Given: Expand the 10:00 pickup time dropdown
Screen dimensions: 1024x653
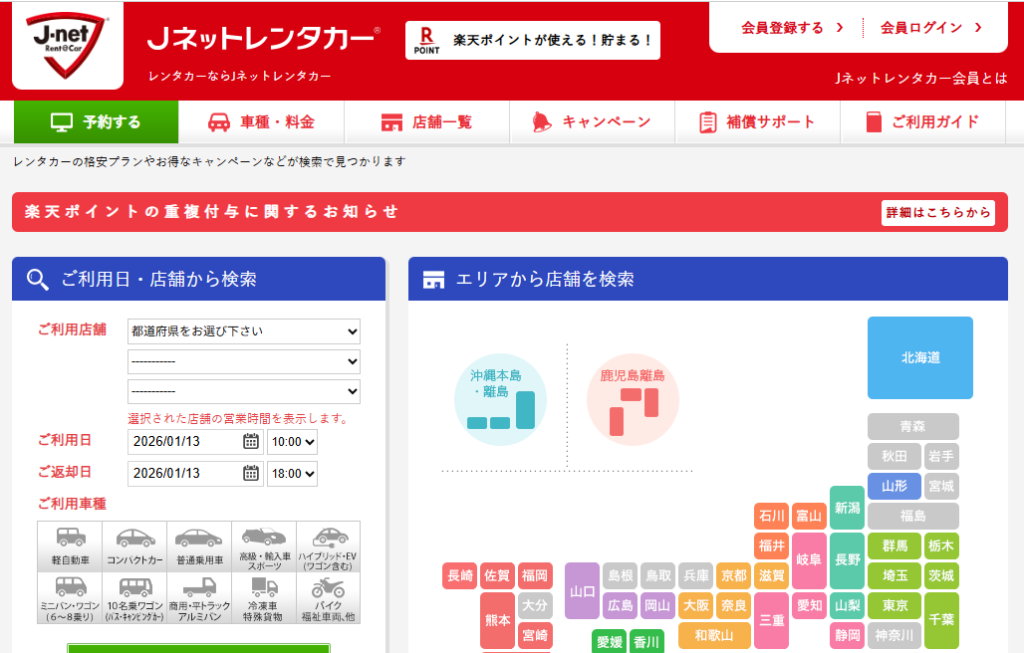Looking at the screenshot, I should click(x=292, y=442).
